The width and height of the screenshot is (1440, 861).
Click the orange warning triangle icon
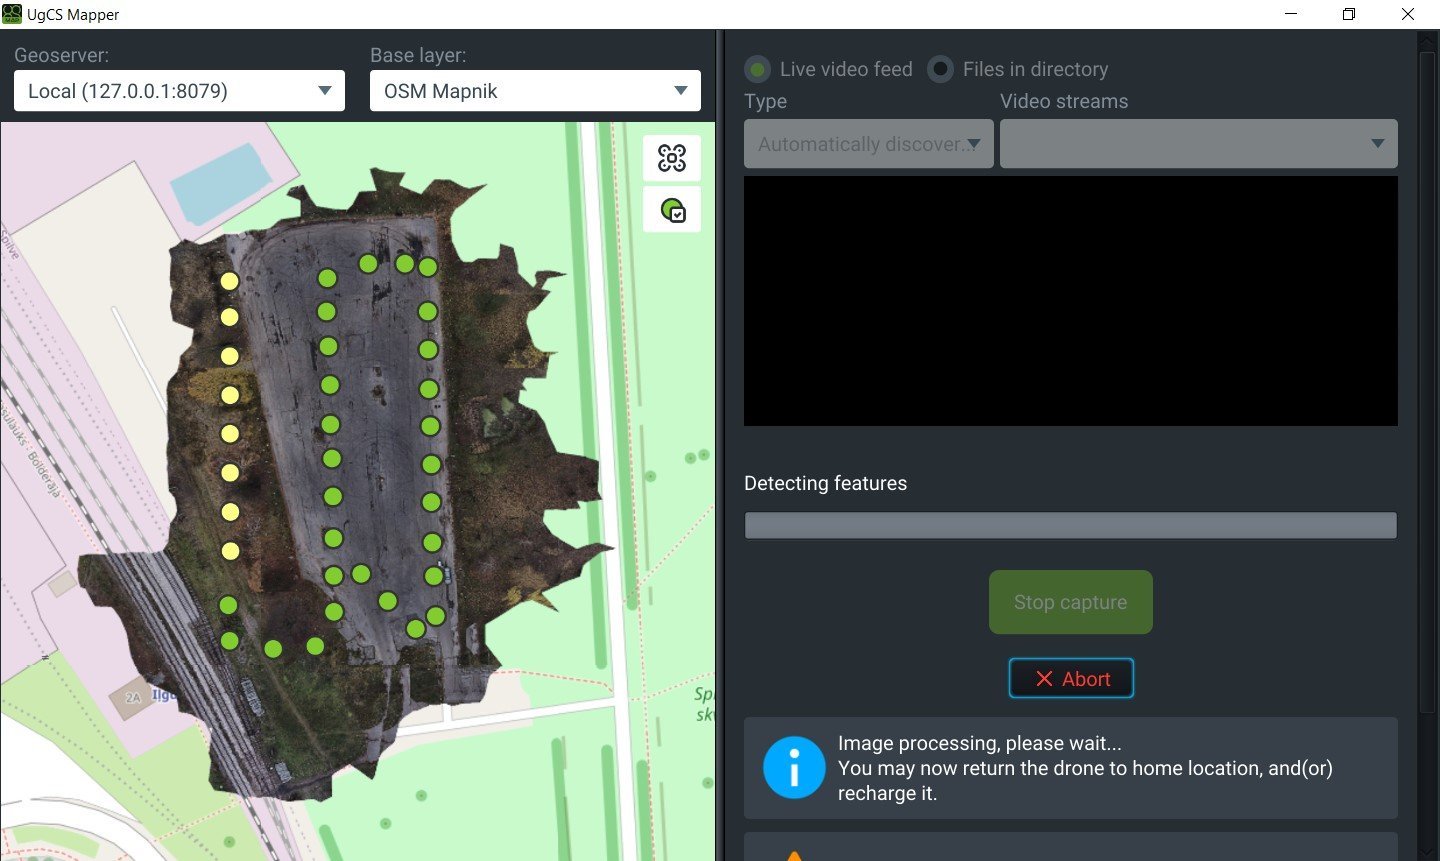pos(794,855)
